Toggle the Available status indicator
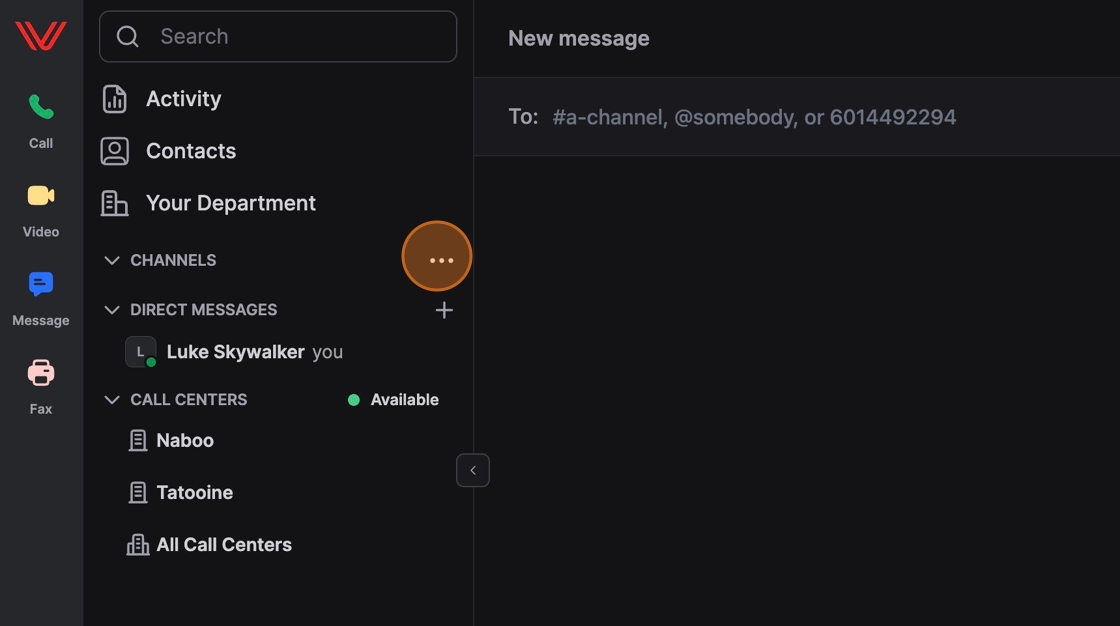 click(x=393, y=400)
